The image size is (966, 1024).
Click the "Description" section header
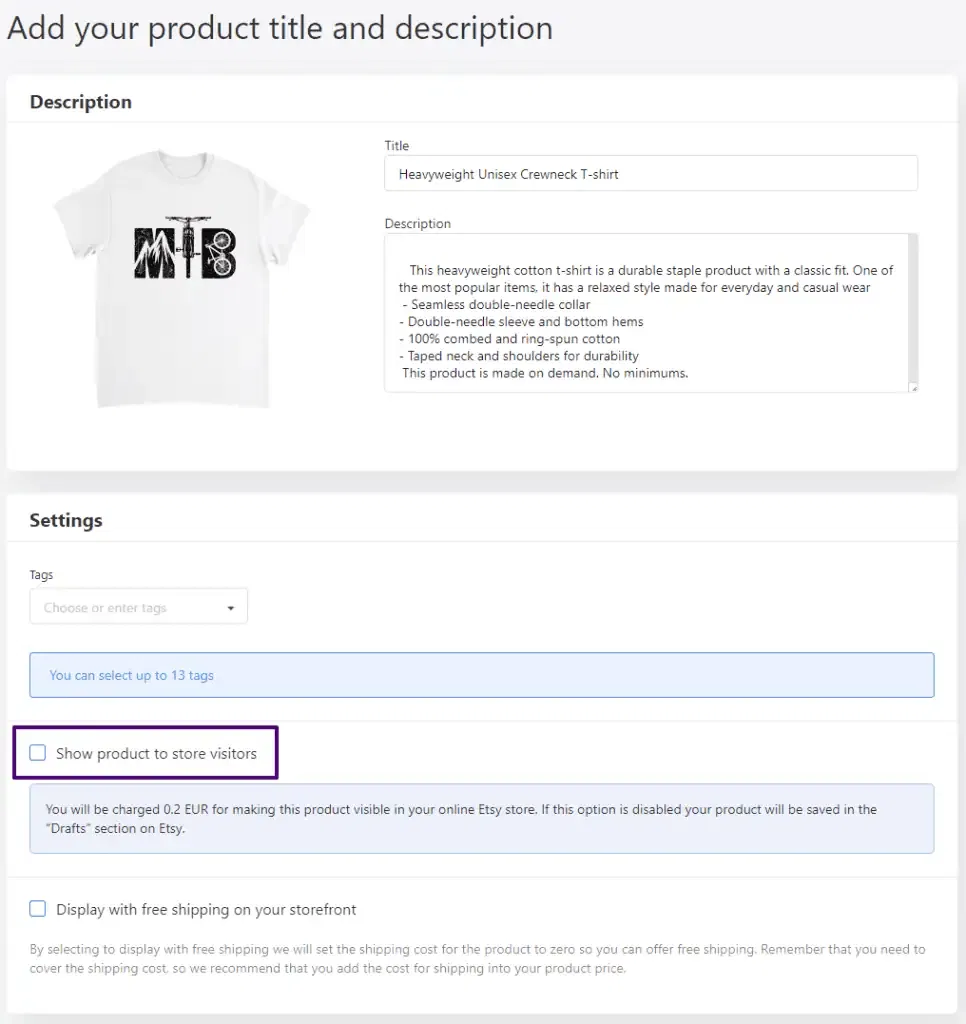tap(80, 101)
